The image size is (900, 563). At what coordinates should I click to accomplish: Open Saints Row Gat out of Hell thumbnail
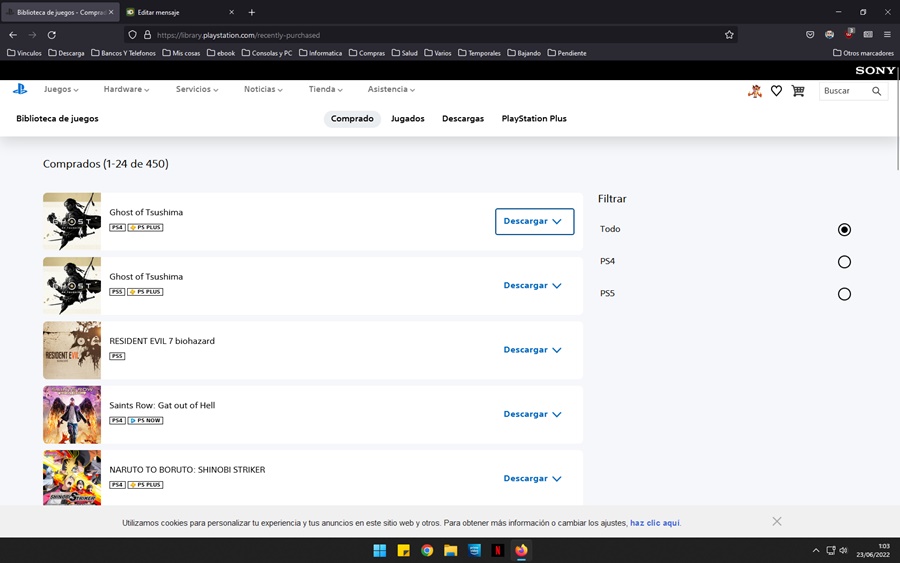[x=72, y=414]
